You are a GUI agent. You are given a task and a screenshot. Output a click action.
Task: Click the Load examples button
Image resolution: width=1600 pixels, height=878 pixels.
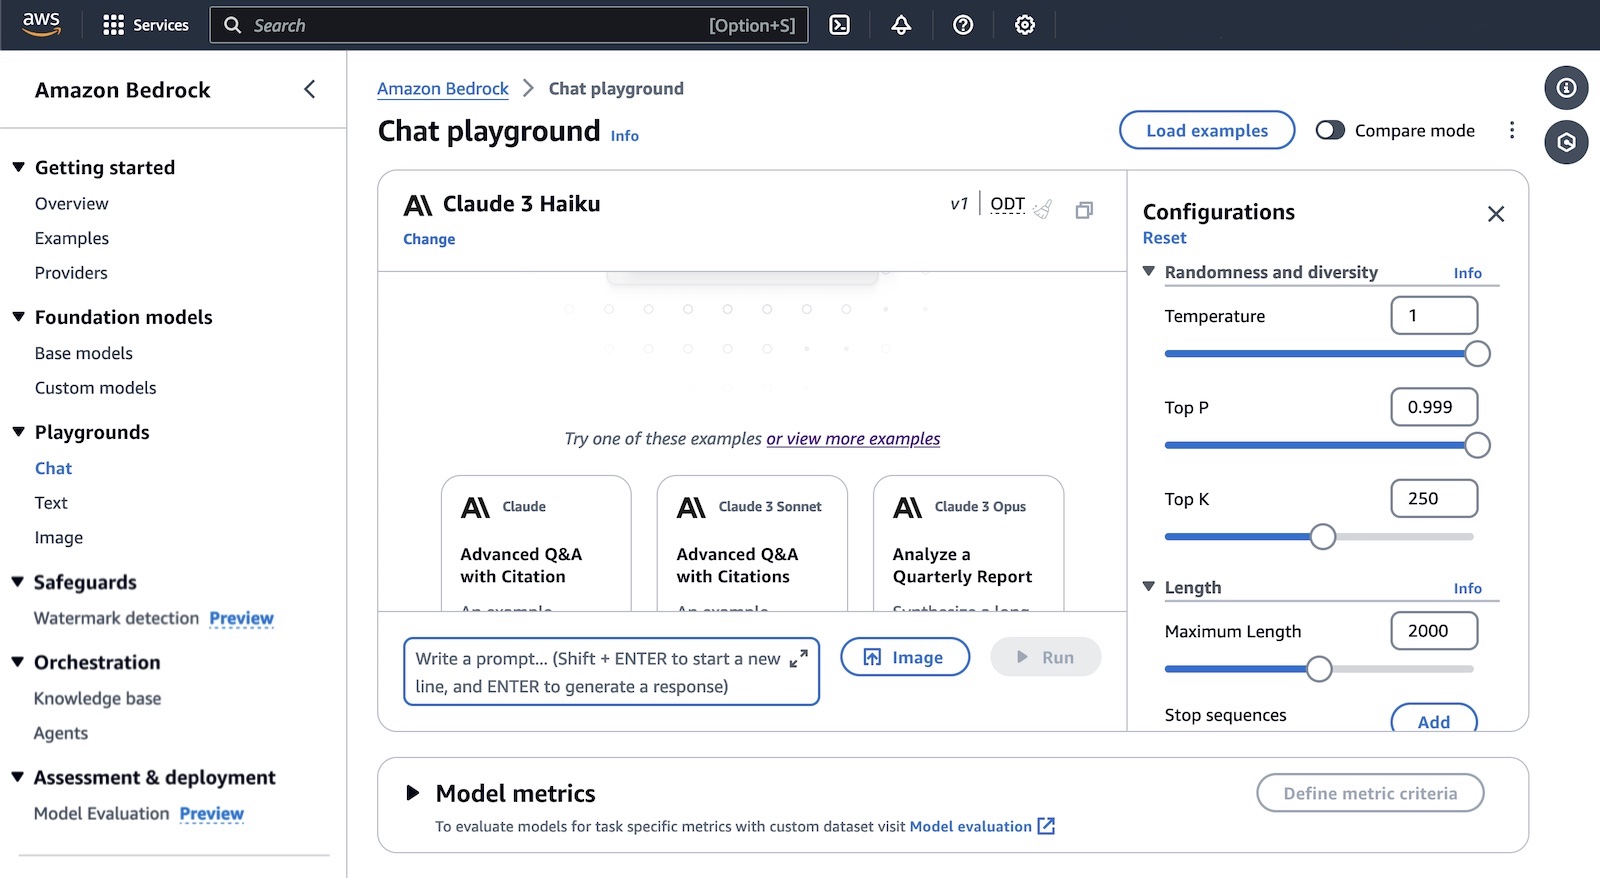[1206, 130]
